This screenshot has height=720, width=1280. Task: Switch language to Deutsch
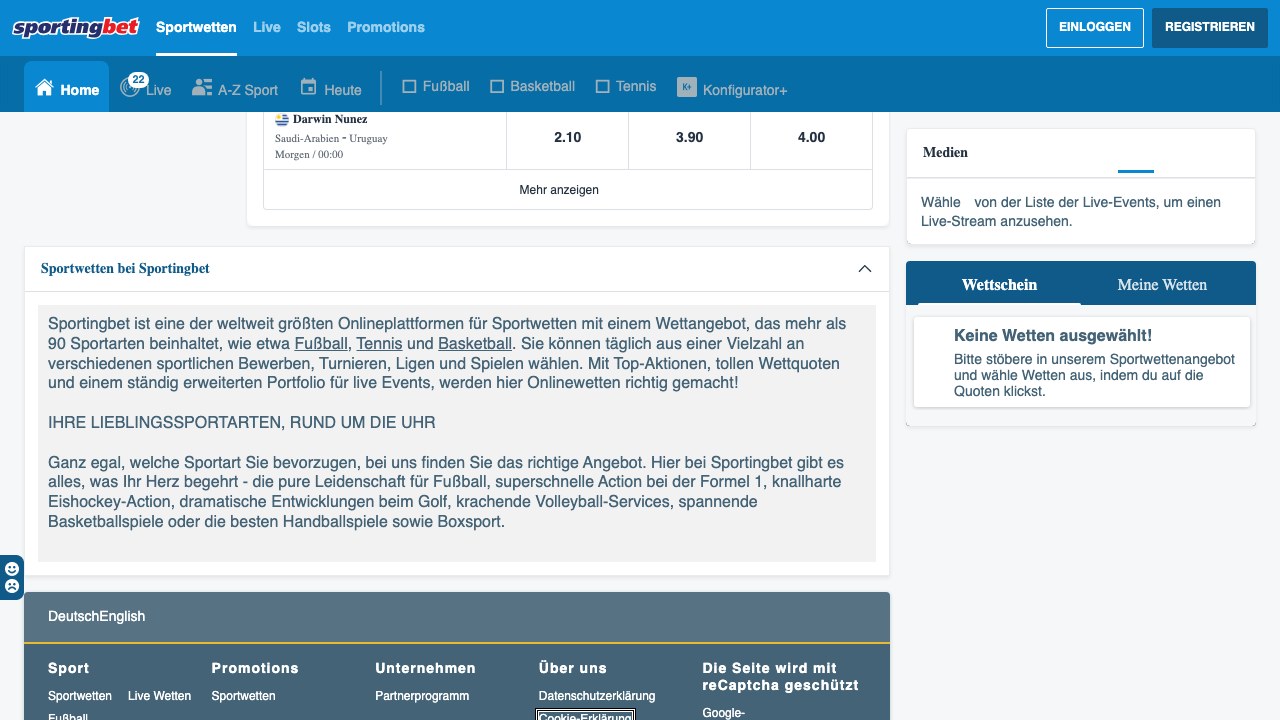click(73, 616)
